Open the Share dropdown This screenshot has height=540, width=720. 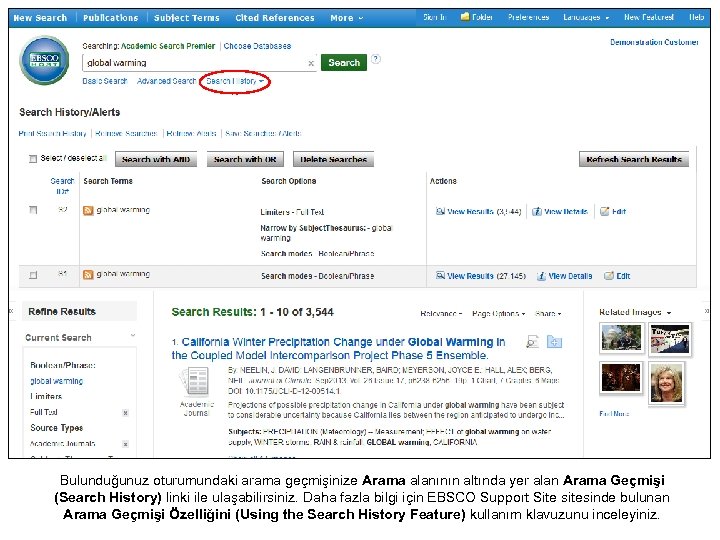[548, 314]
